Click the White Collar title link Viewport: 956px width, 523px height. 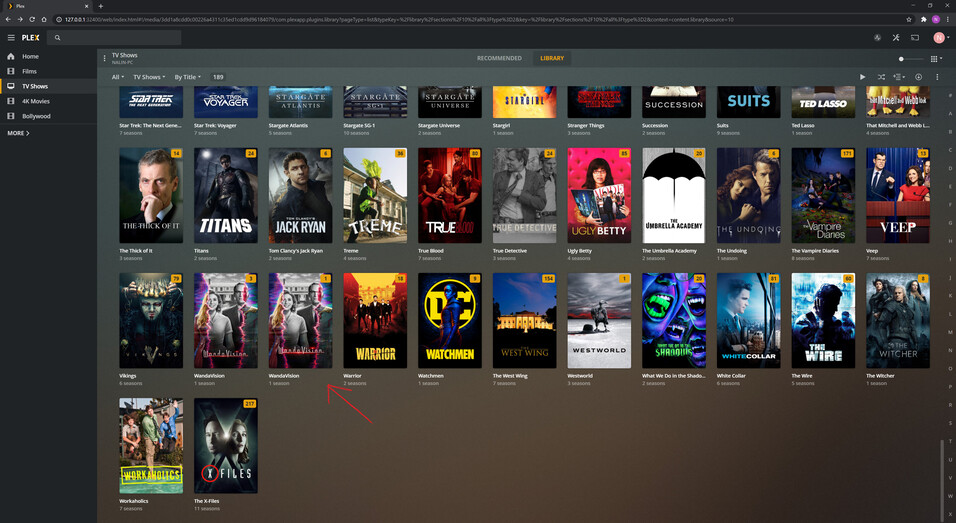pyautogui.click(x=731, y=376)
